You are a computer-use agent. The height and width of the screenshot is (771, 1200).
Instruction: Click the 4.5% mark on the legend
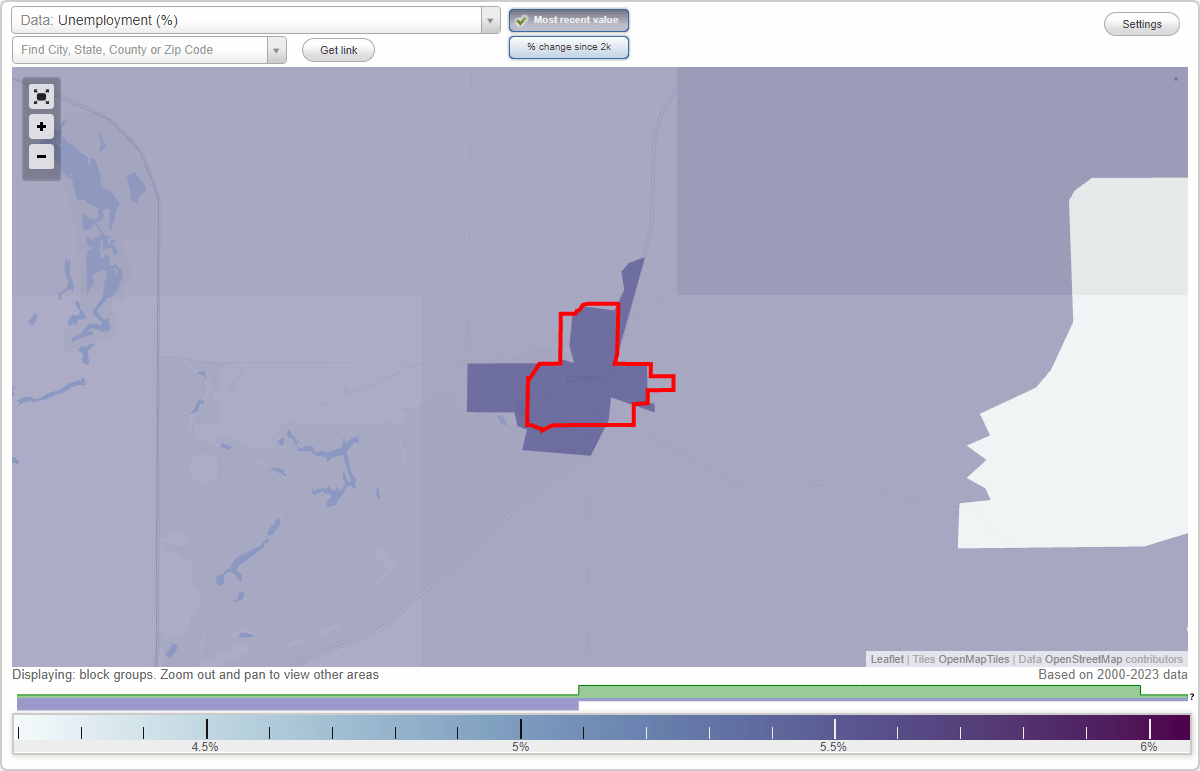(x=206, y=746)
